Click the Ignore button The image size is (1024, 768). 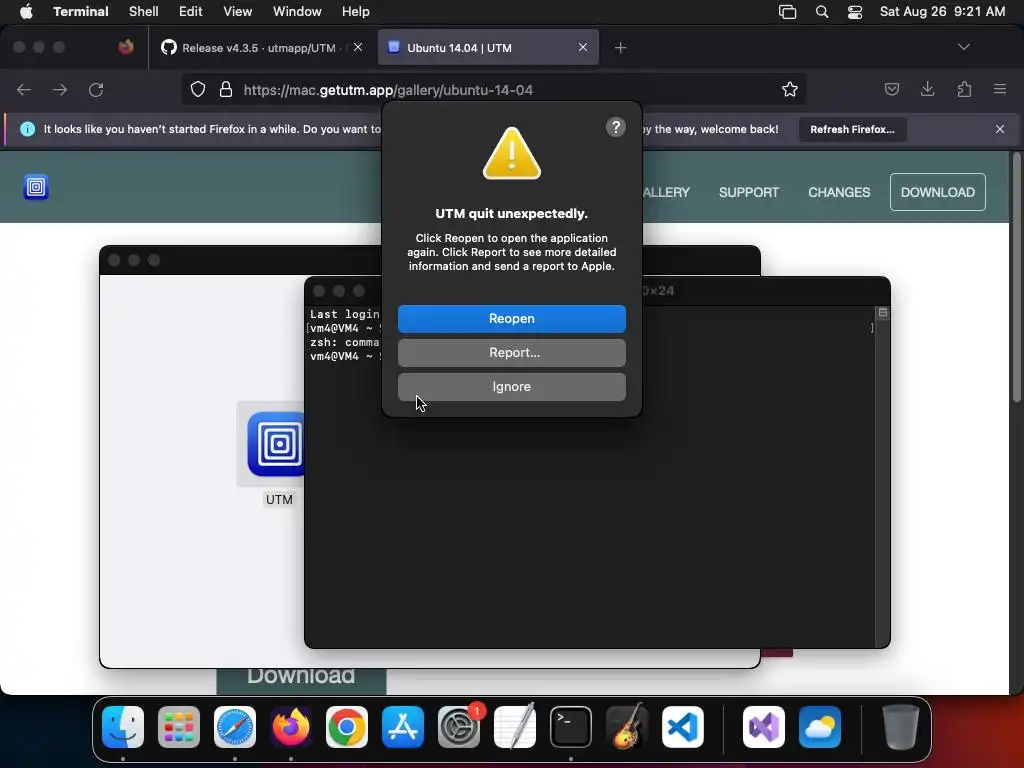(511, 387)
